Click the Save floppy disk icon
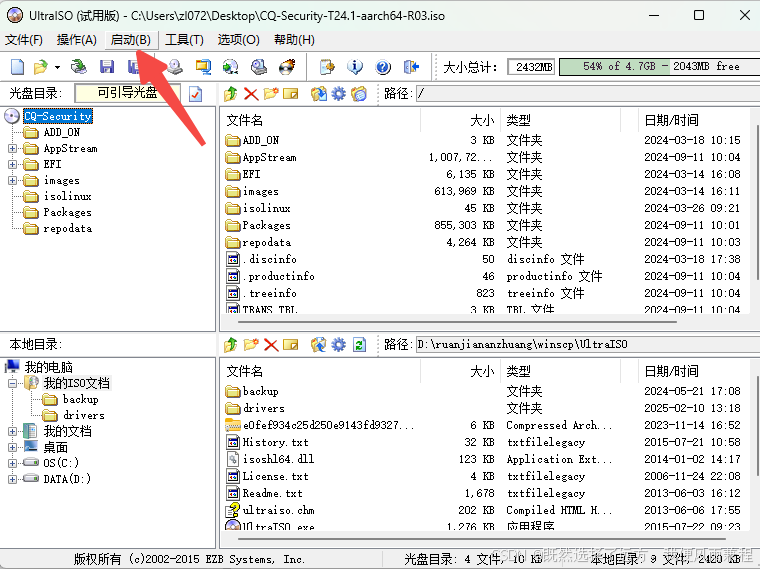This screenshot has height=569, width=760. tap(107, 67)
